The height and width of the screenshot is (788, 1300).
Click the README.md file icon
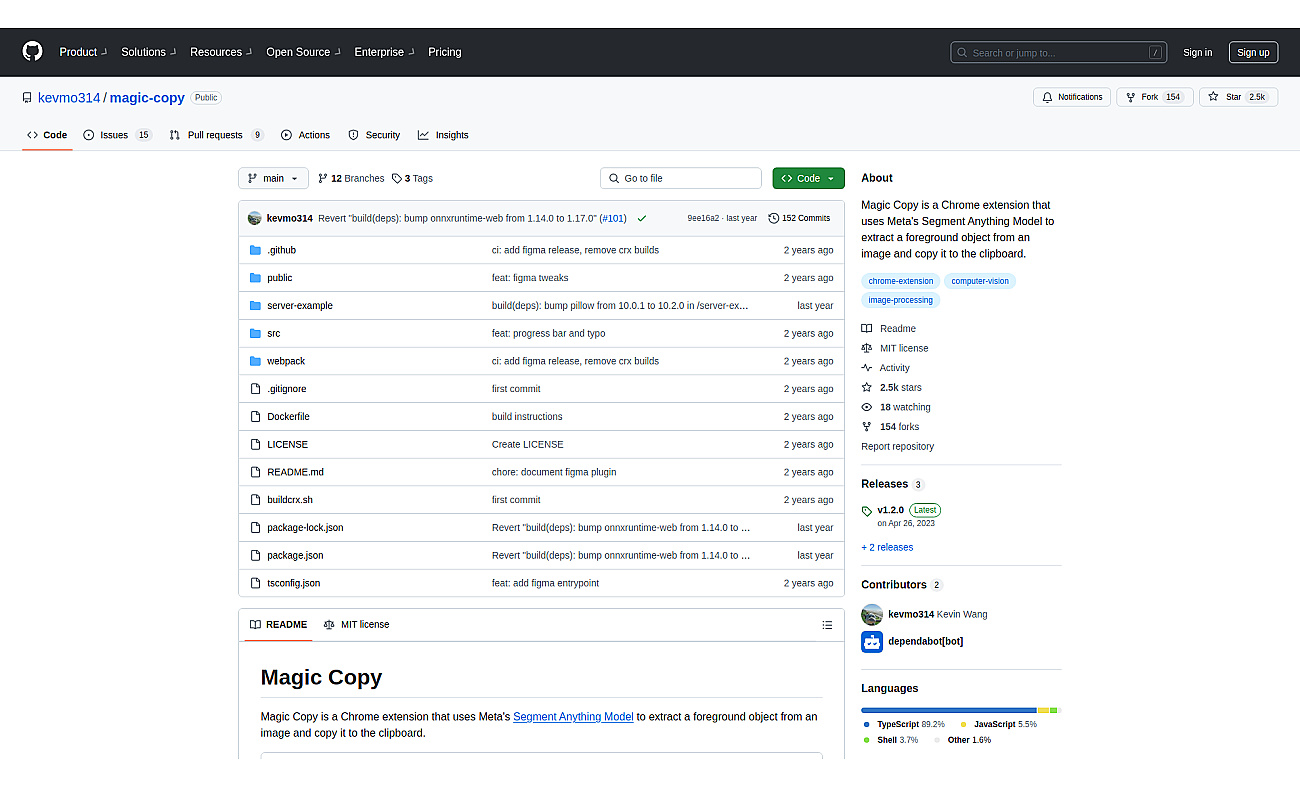255,472
